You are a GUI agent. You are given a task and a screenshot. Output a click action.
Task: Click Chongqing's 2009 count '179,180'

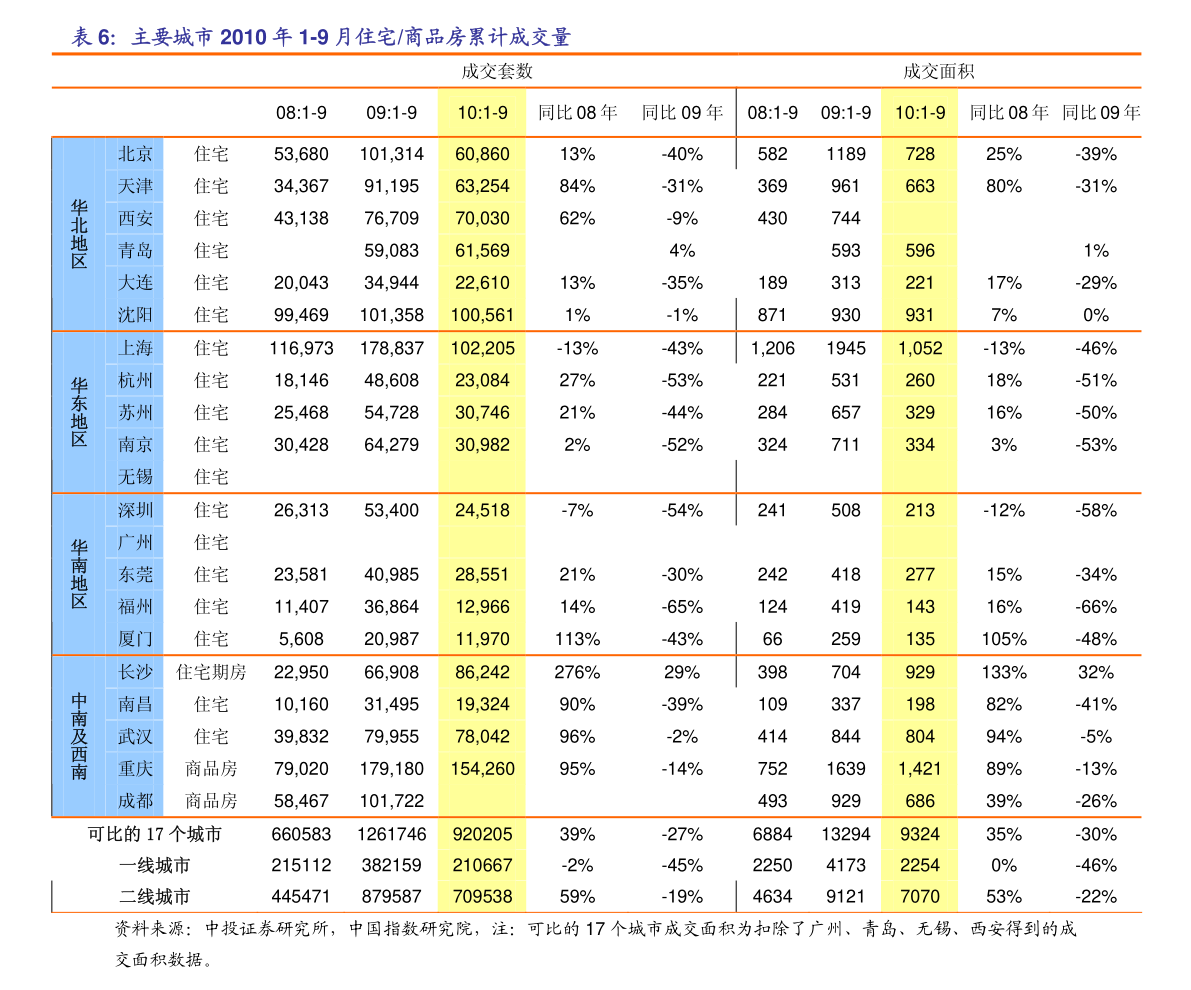(391, 769)
